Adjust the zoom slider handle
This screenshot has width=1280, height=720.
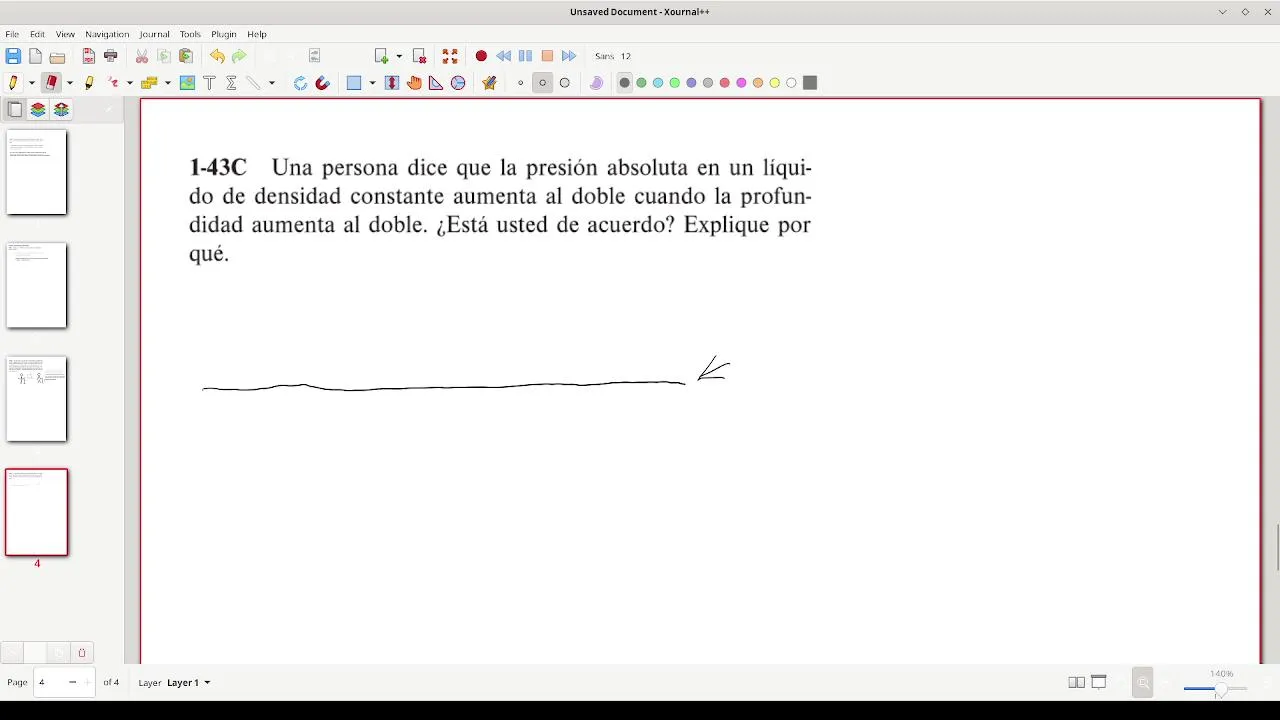point(1220,689)
